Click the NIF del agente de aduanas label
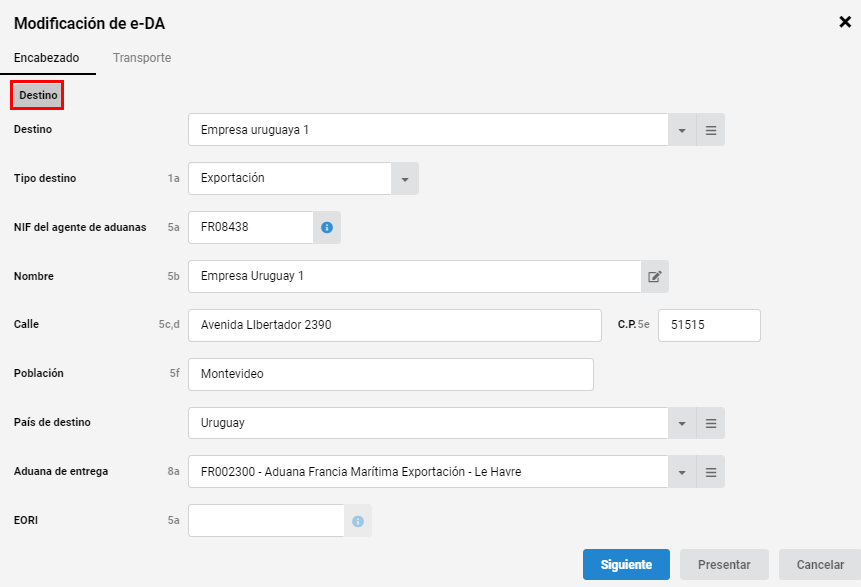 tap(80, 227)
